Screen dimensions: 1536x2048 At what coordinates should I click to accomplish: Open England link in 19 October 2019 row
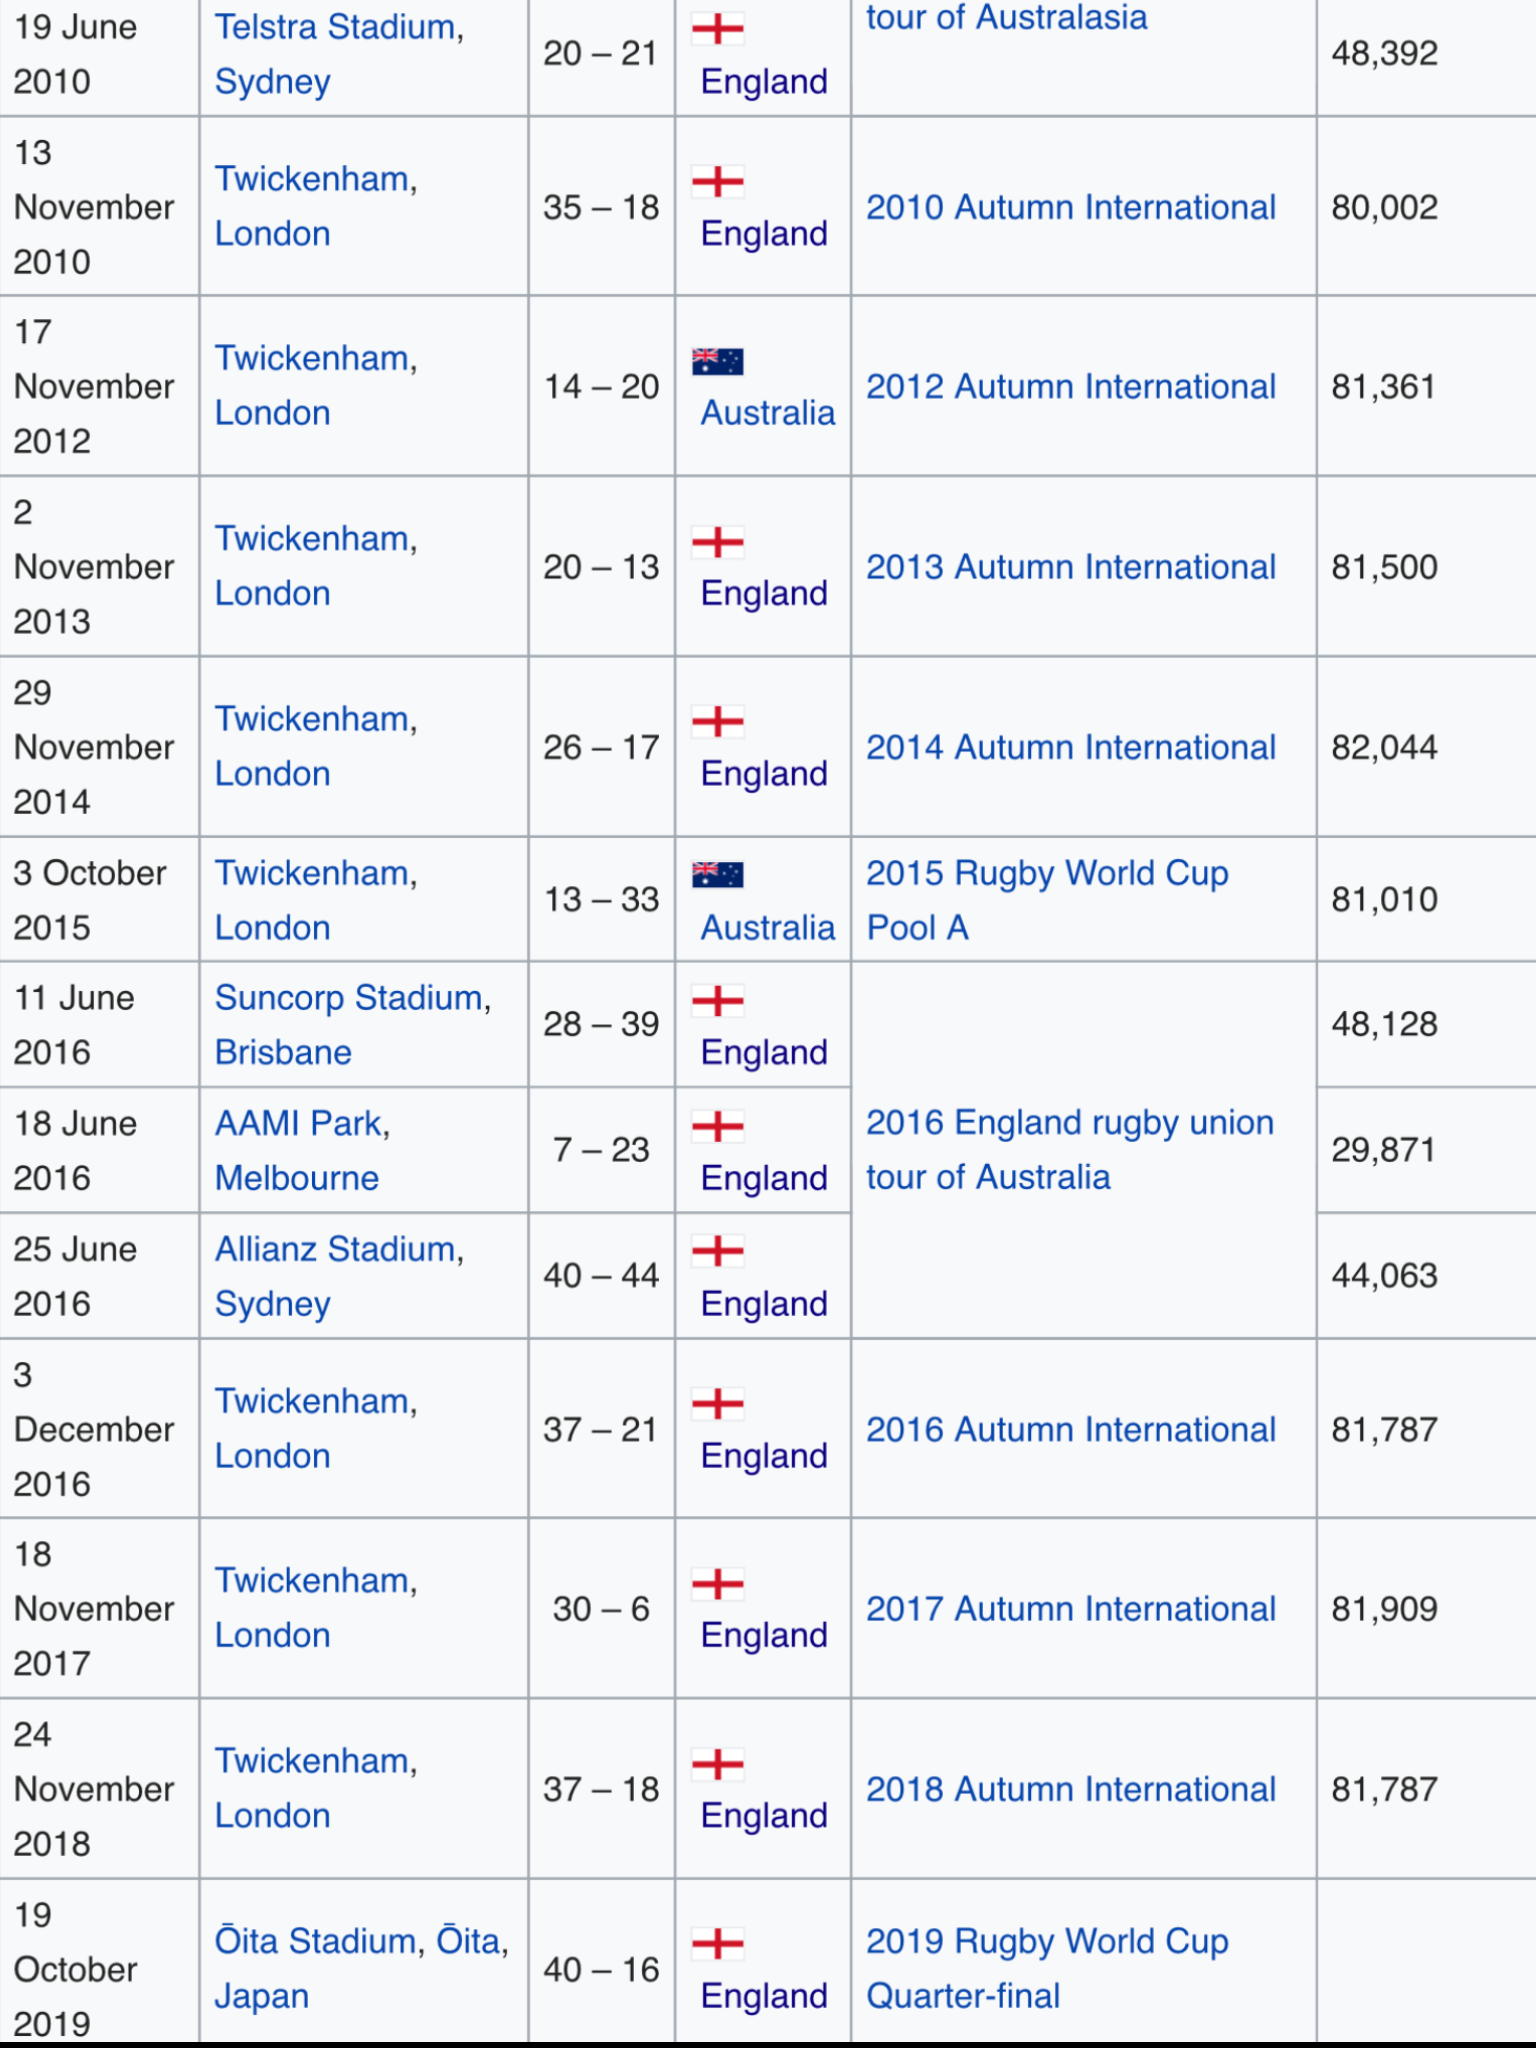click(764, 1995)
